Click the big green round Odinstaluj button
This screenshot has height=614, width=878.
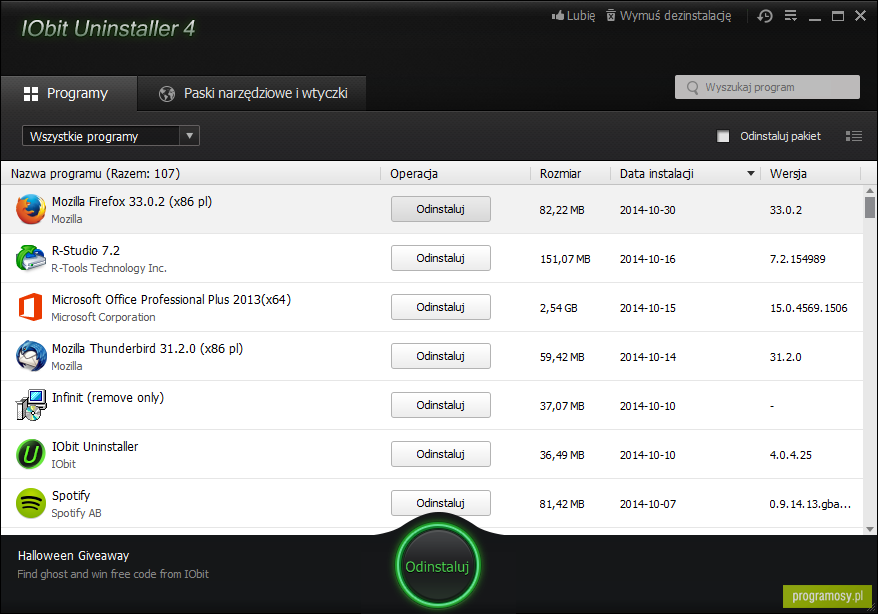pos(437,566)
